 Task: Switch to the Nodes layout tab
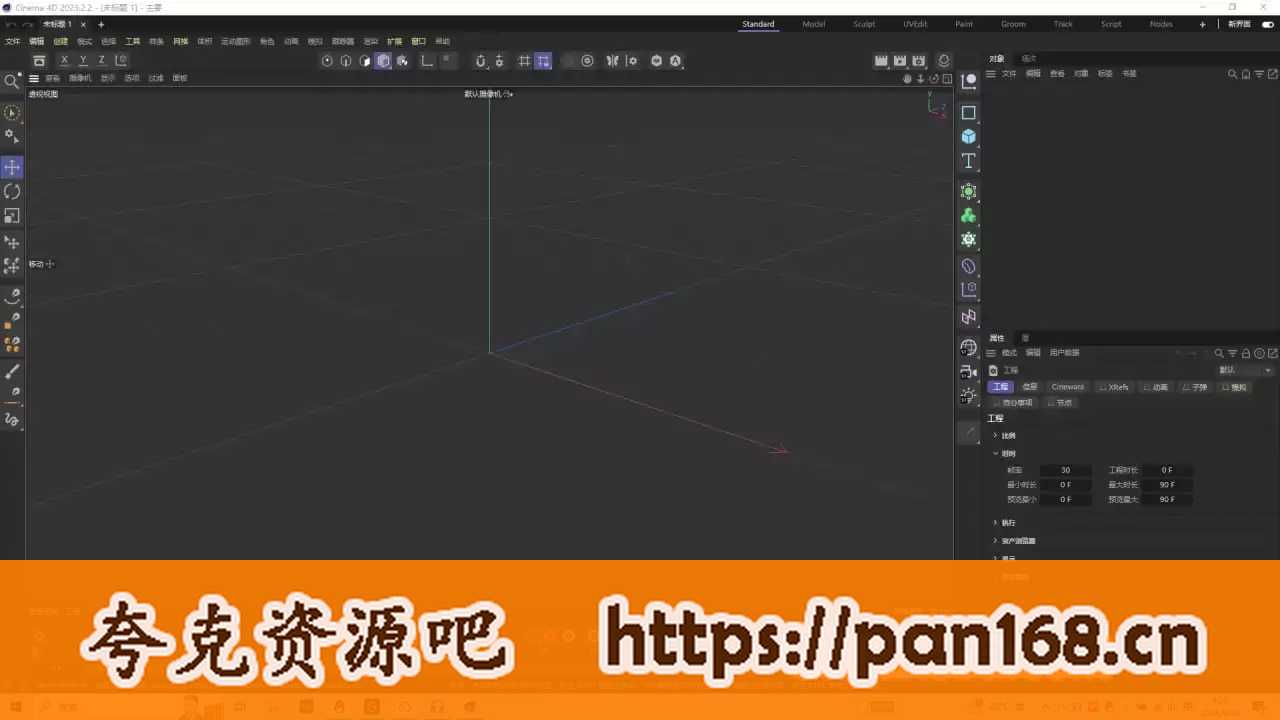[x=1161, y=24]
